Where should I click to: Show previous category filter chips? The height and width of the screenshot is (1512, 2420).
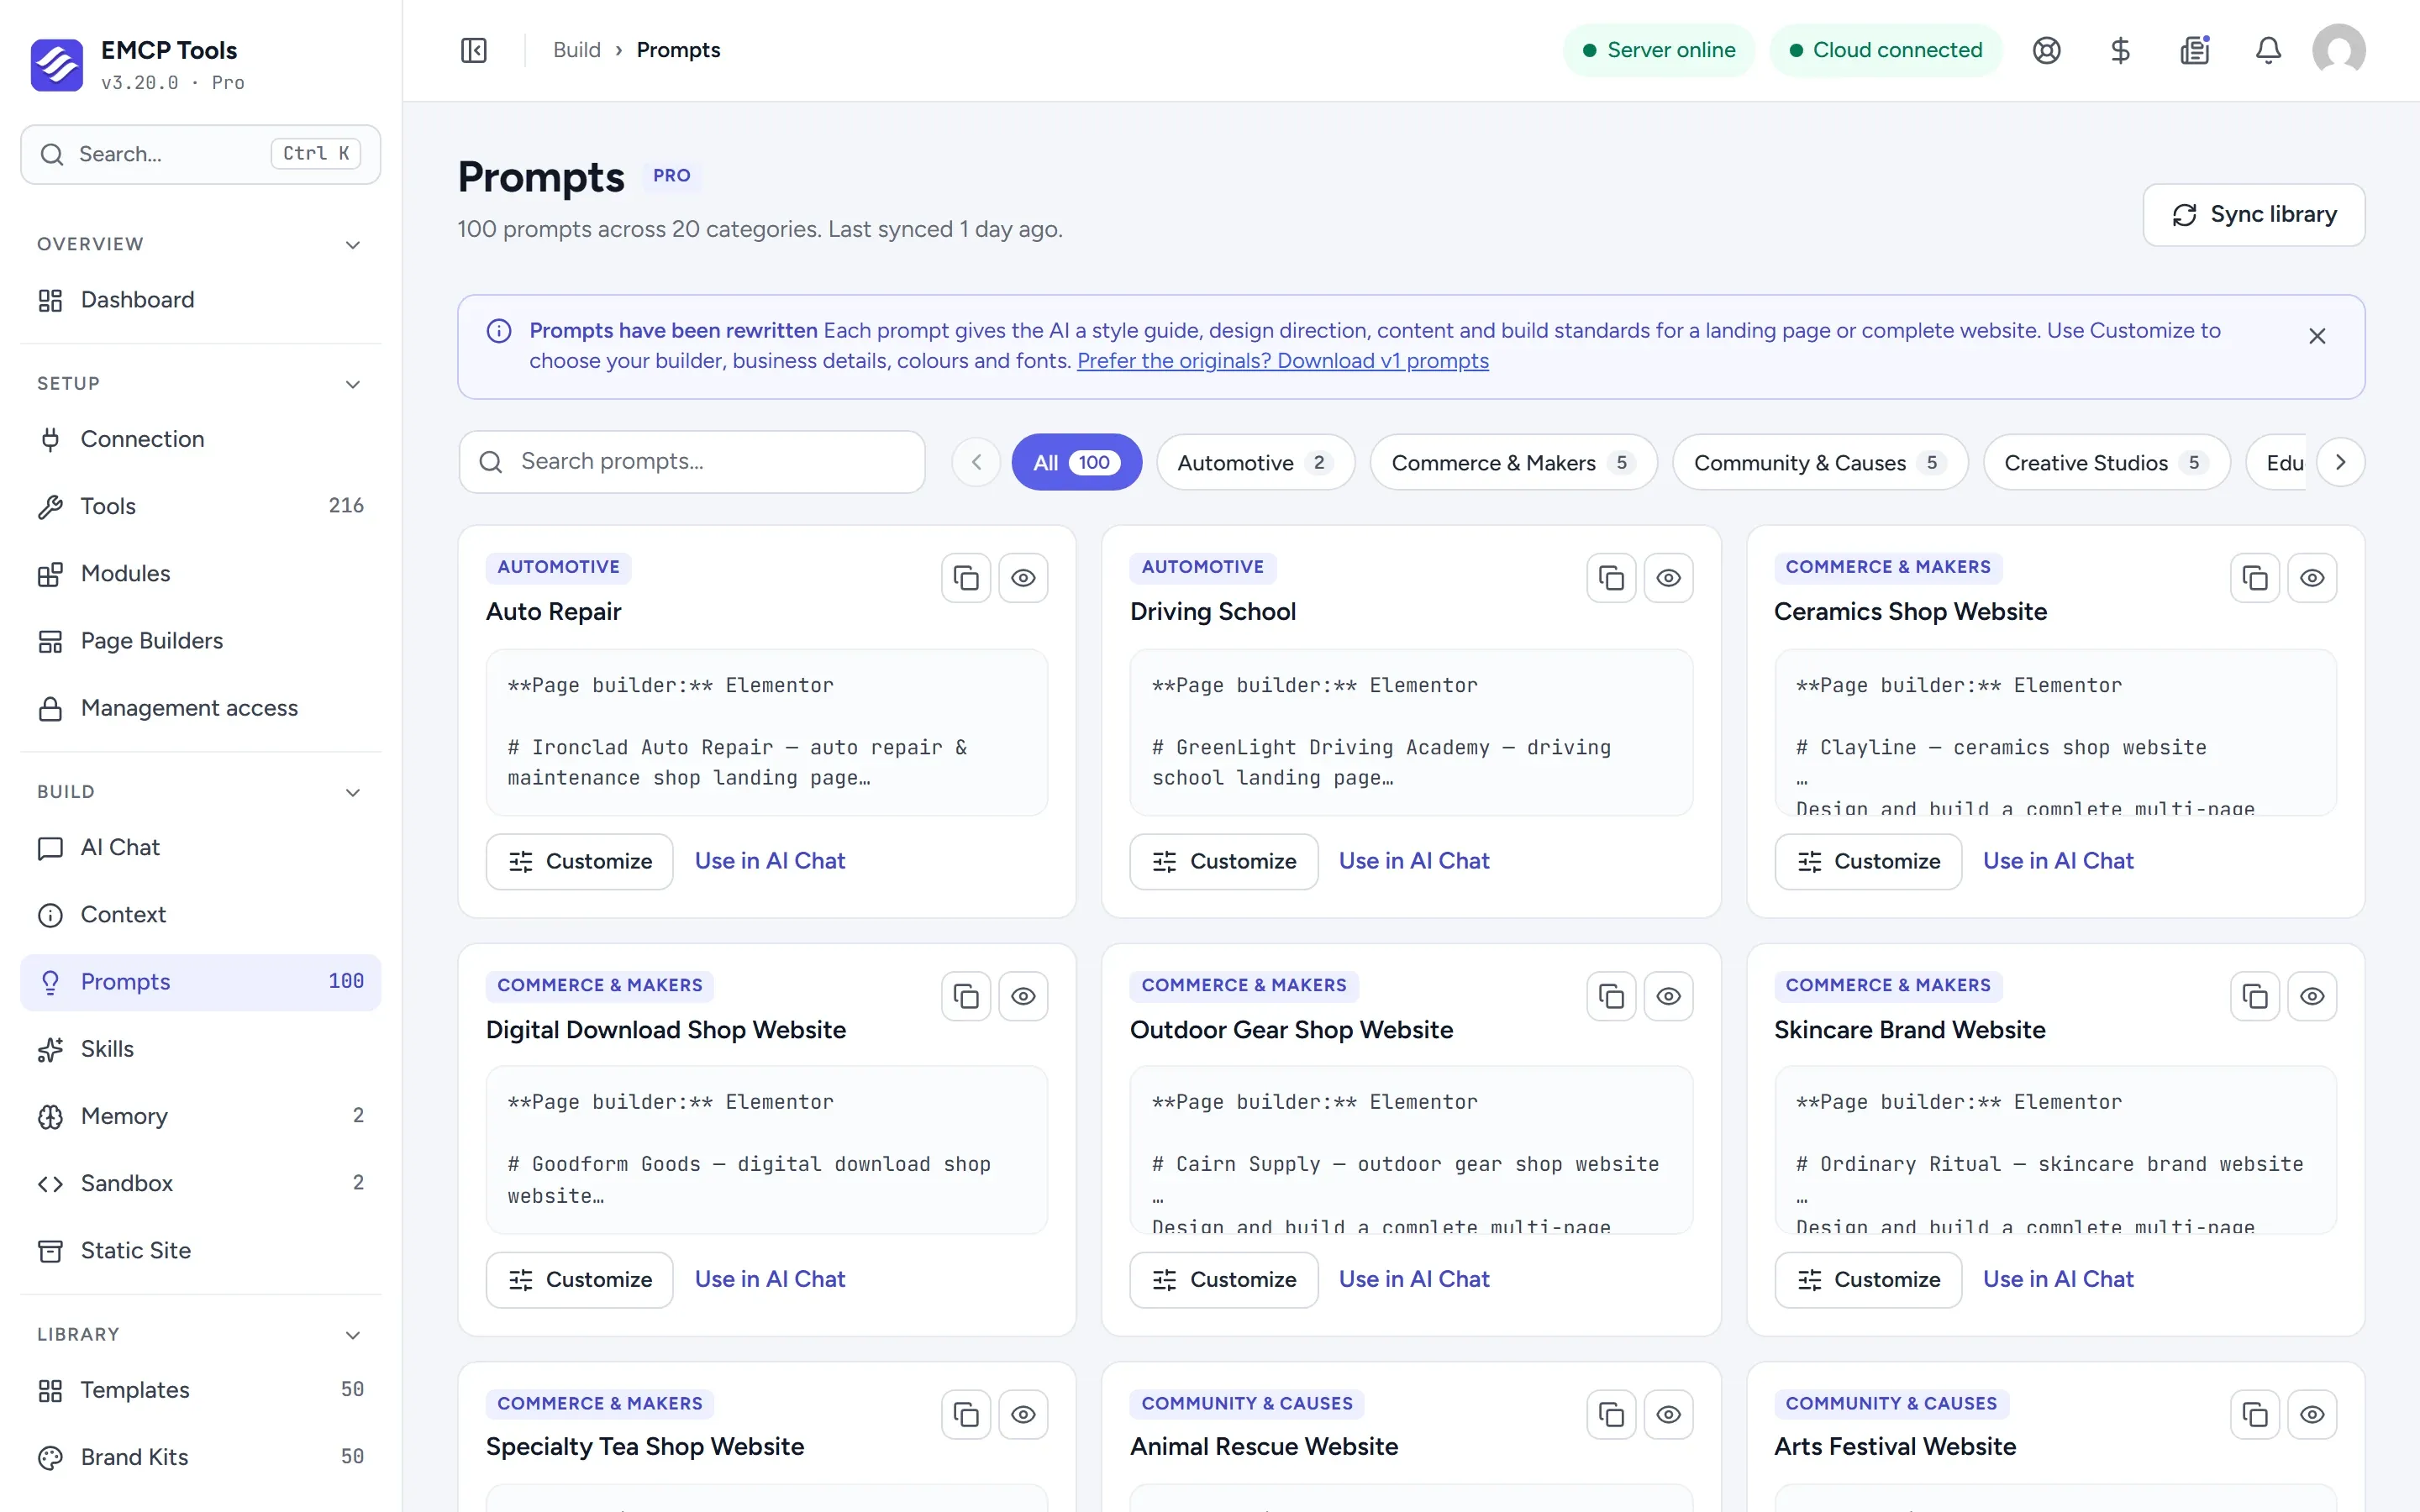(976, 462)
